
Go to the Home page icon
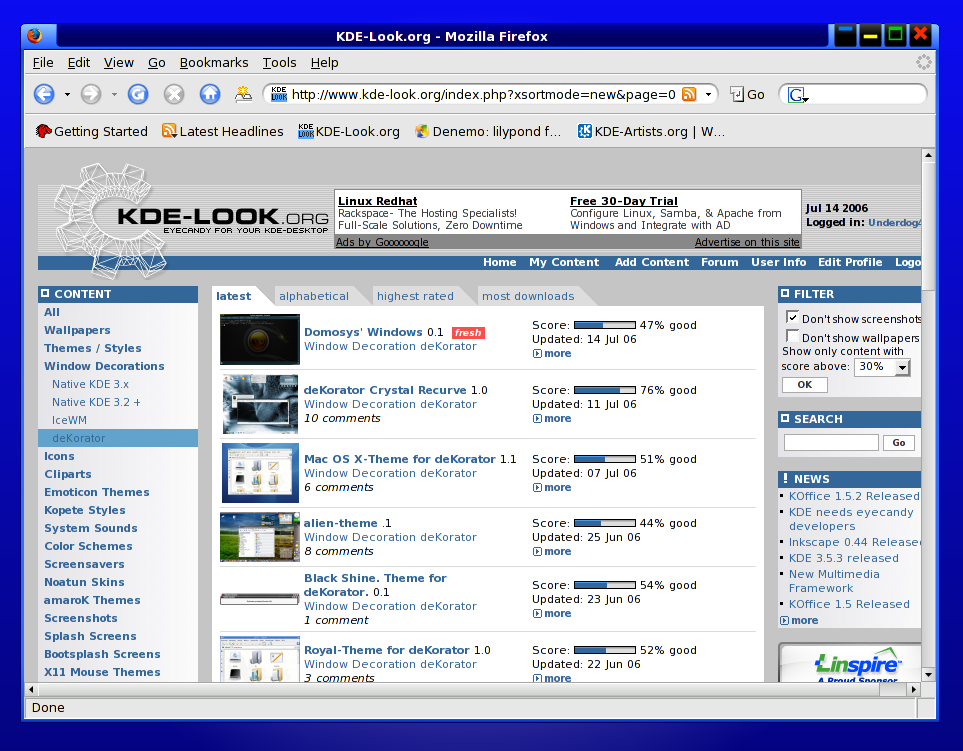click(210, 94)
